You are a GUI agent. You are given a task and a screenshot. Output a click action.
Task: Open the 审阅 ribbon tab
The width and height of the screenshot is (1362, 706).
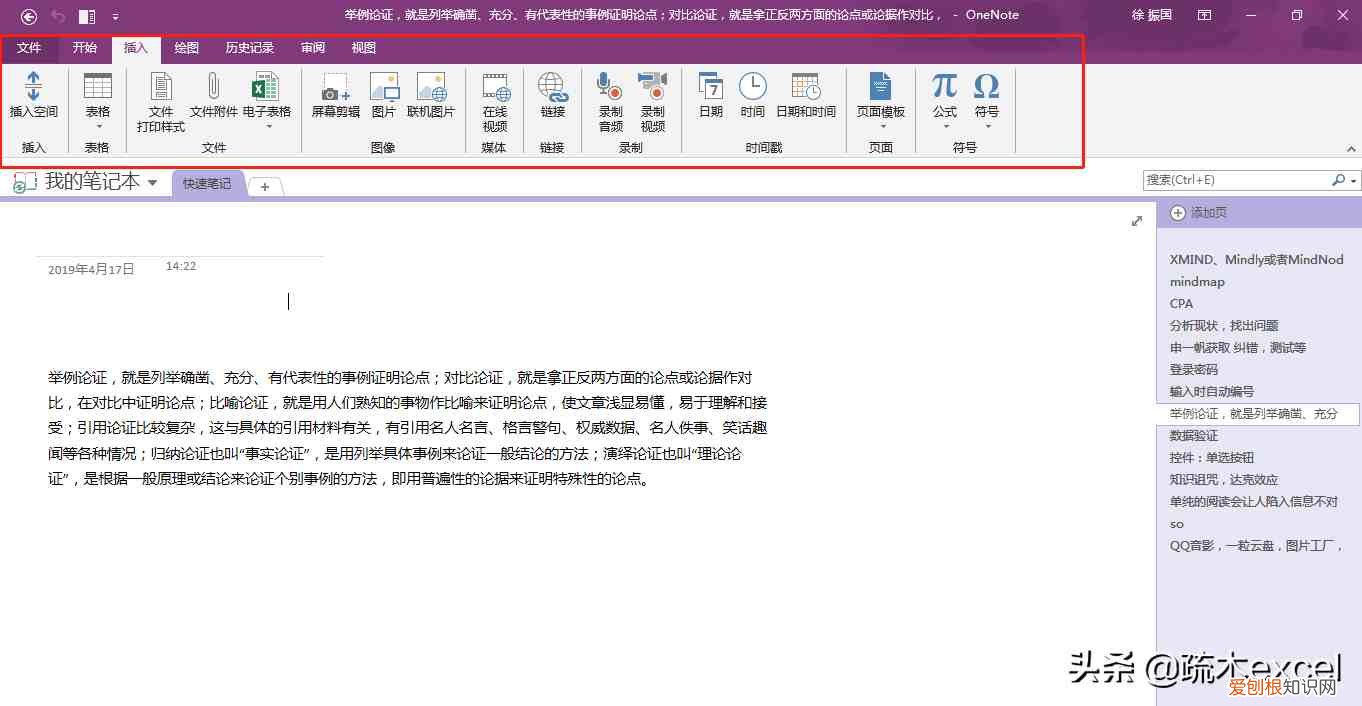313,47
